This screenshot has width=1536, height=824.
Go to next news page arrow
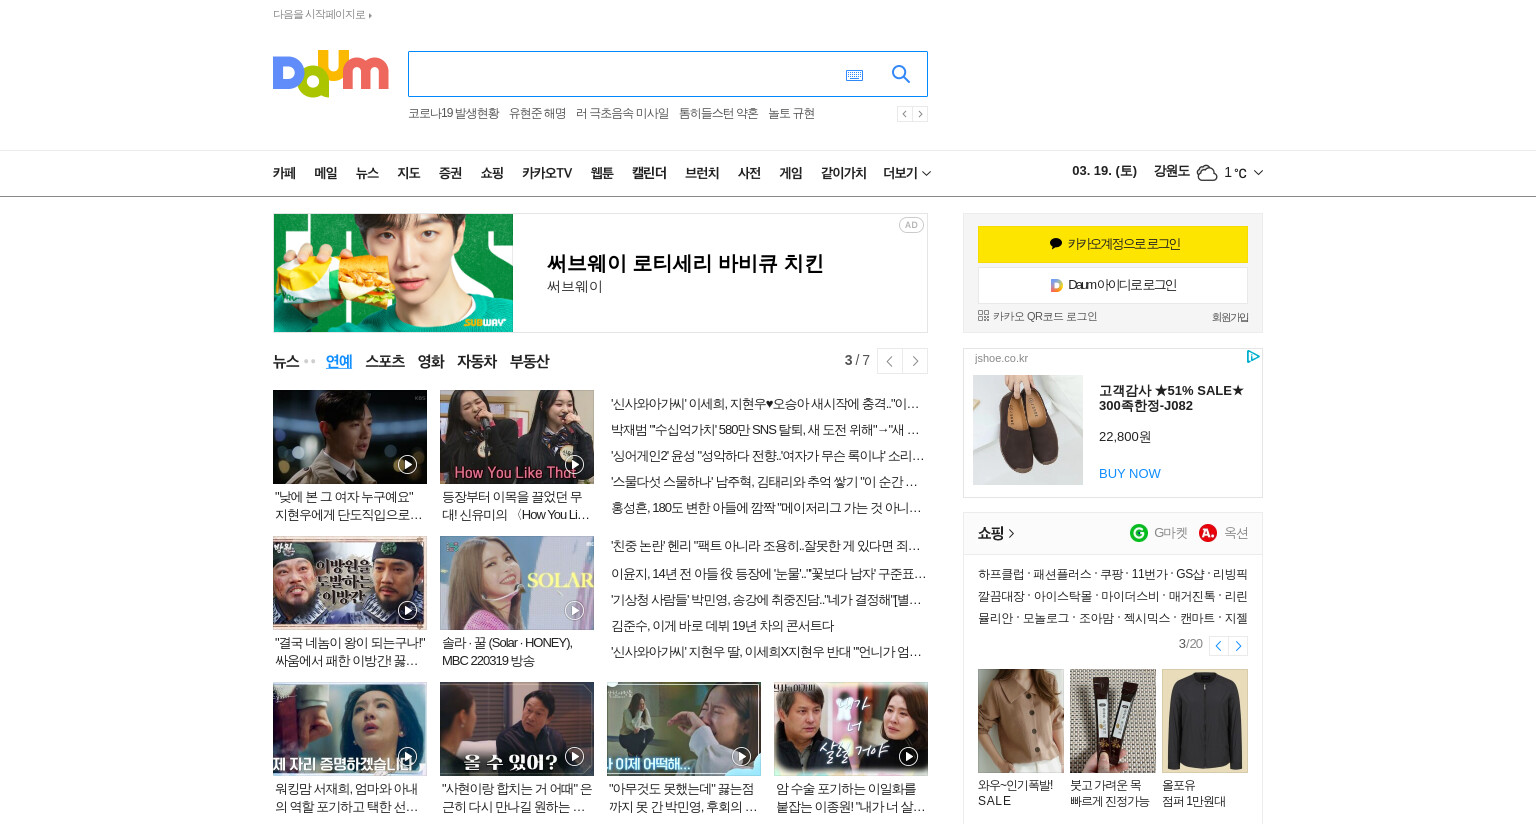click(915, 361)
